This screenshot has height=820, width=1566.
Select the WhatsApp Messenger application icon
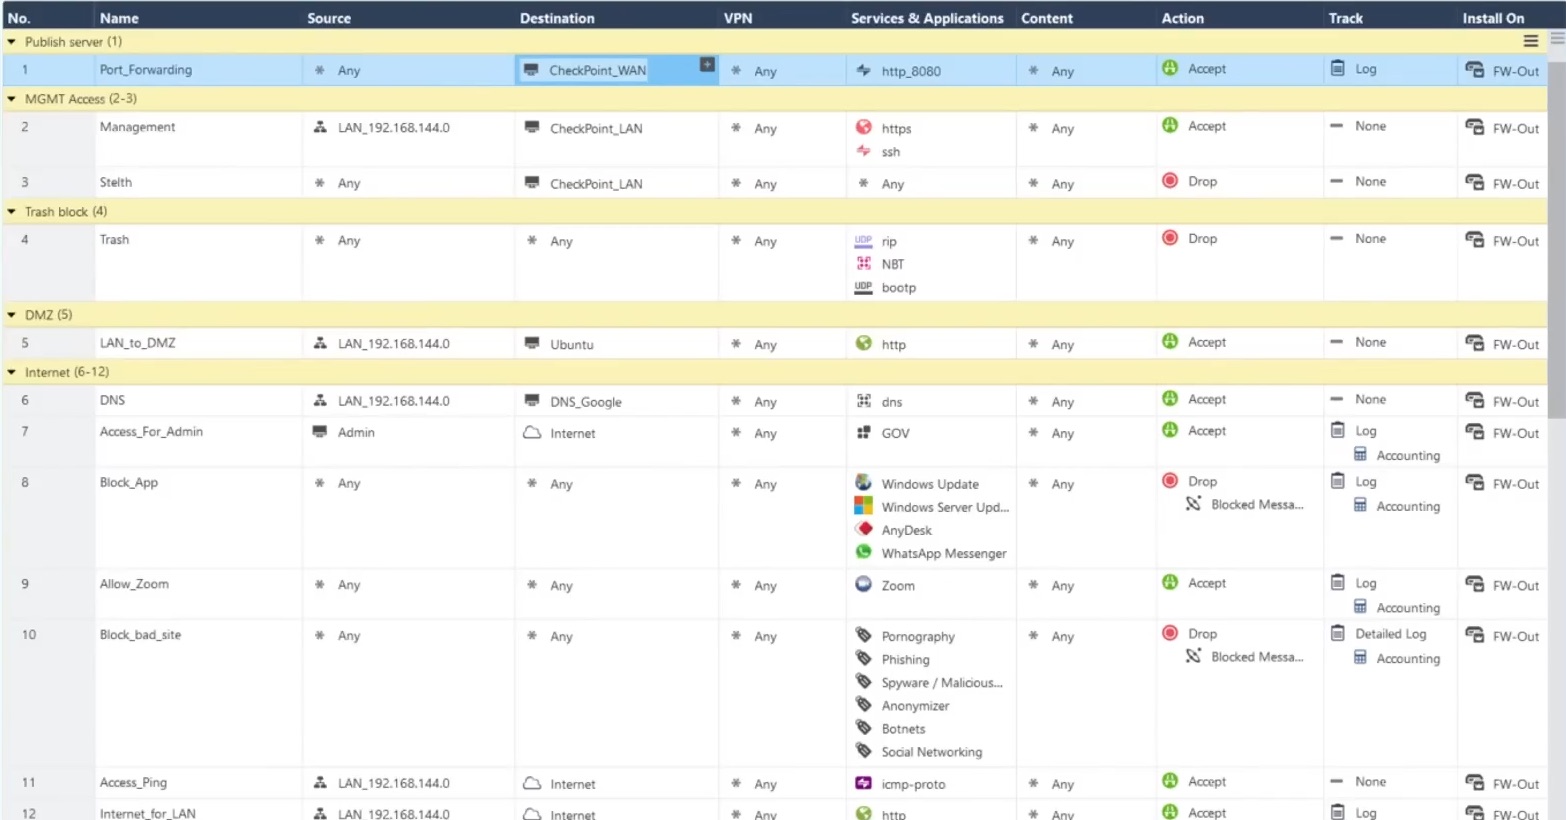864,552
